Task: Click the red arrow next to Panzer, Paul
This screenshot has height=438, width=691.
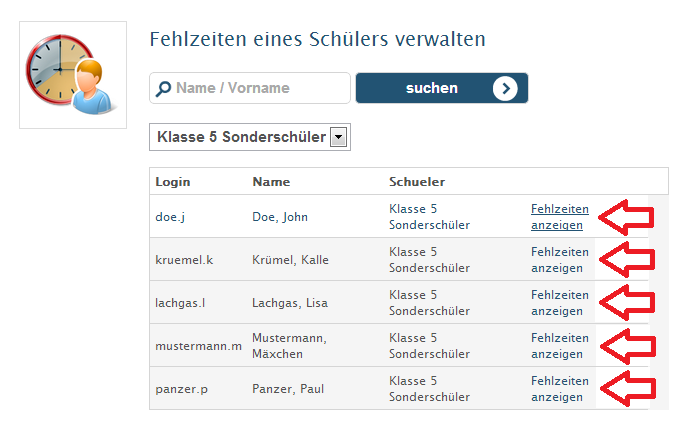Action: coord(628,388)
